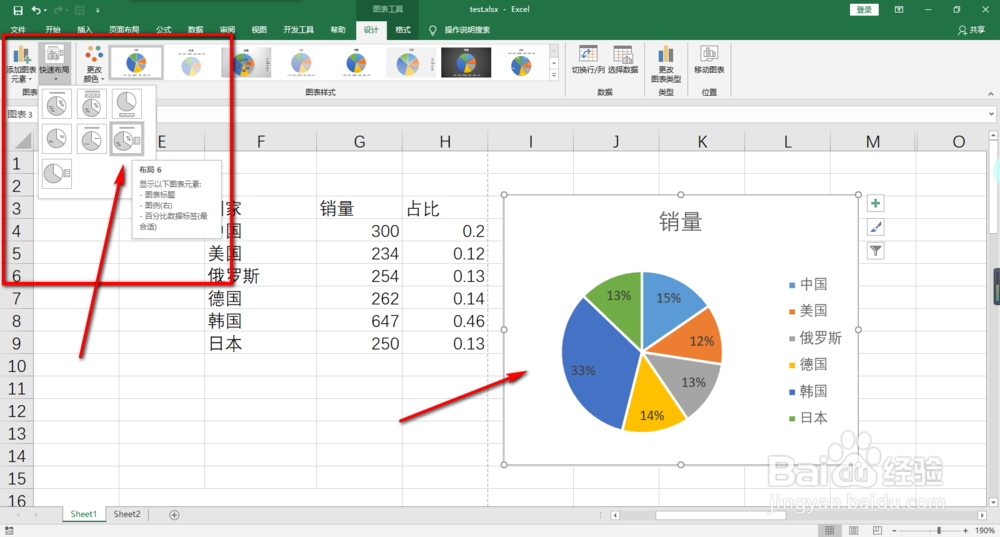Open the Change Colors (更改颜色) dropdown
1000x537 pixels.
click(94, 64)
